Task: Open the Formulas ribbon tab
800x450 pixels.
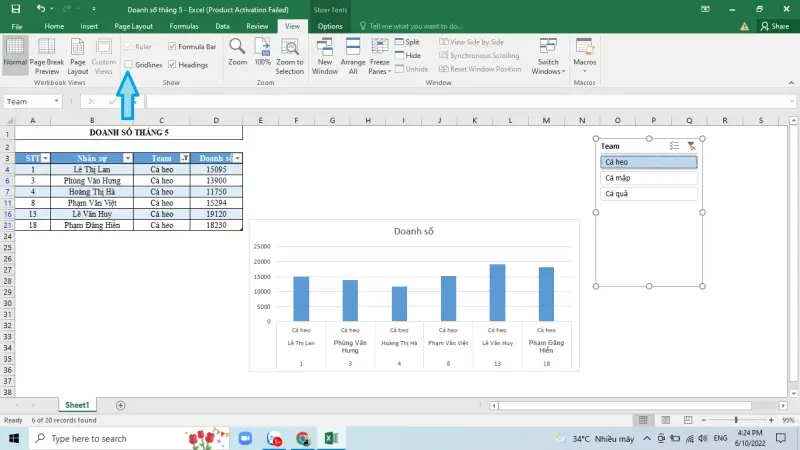Action: pyautogui.click(x=182, y=26)
